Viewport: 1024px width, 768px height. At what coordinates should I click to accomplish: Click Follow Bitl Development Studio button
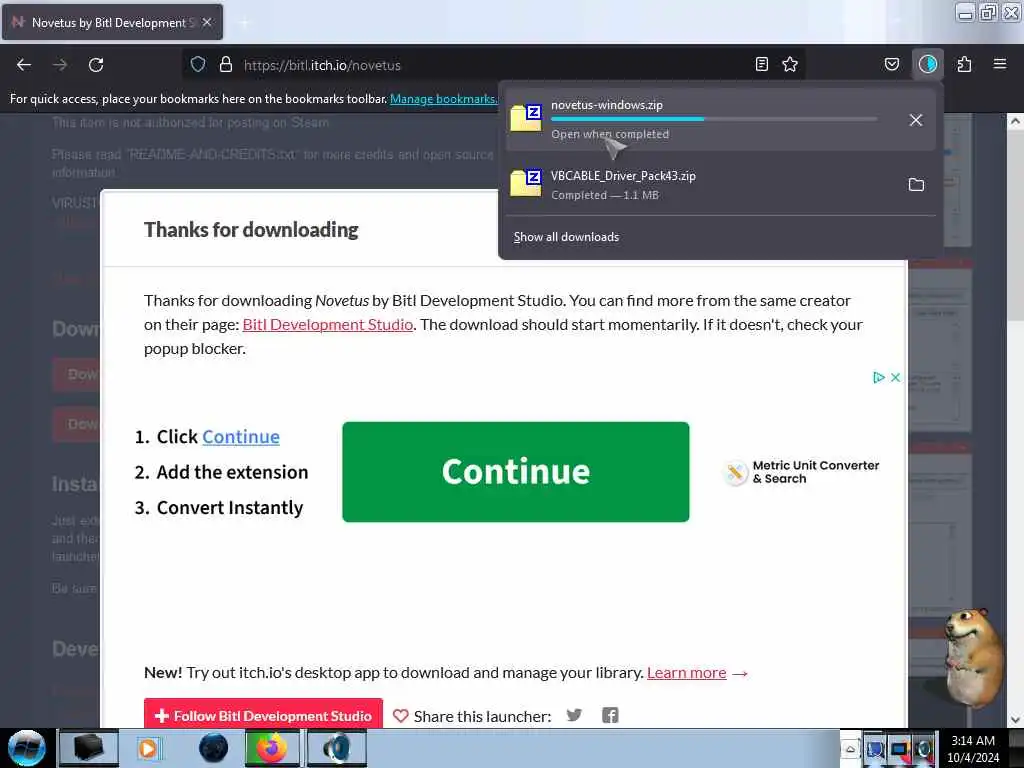[x=263, y=716]
